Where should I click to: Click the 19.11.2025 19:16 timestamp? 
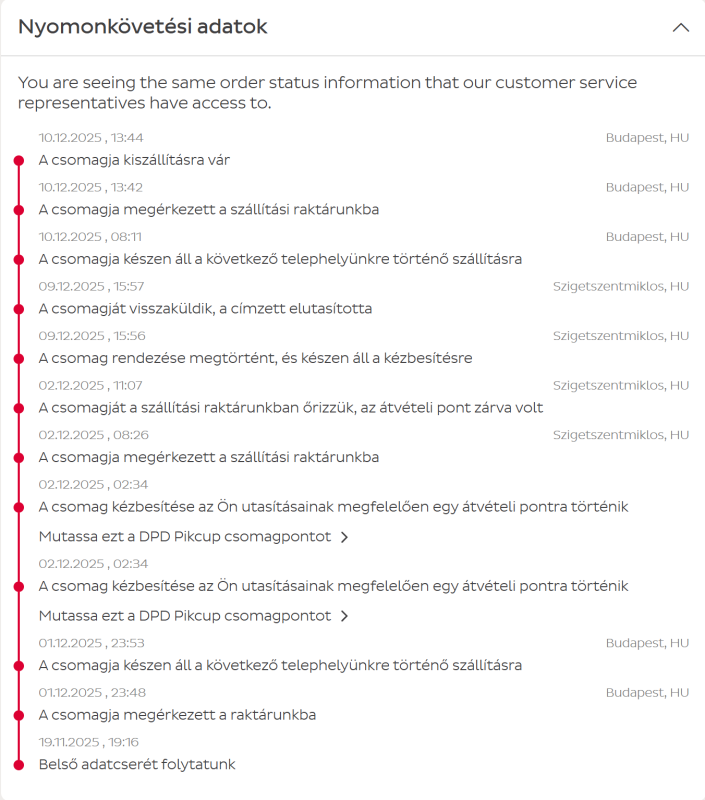[x=89, y=742]
